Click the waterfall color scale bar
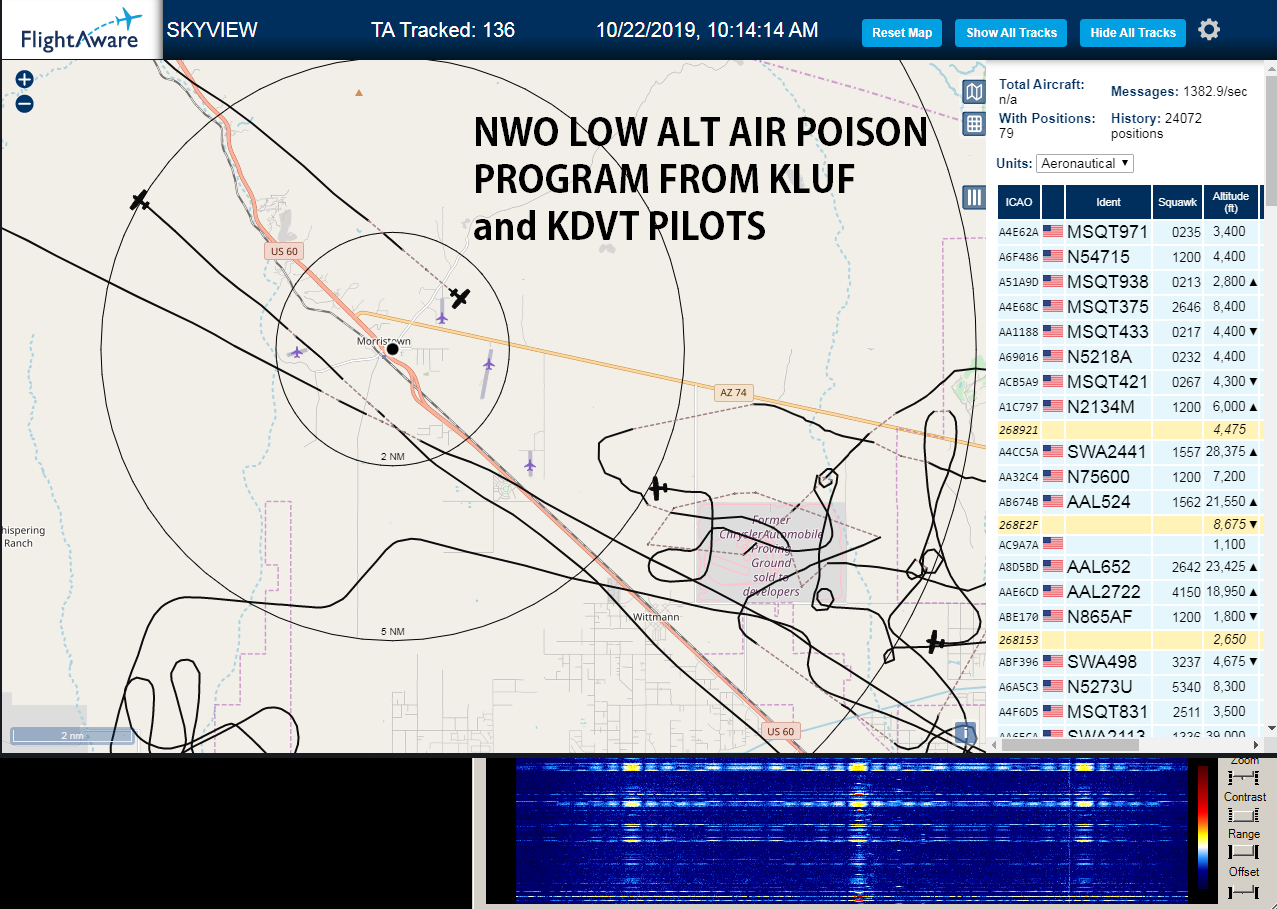The width and height of the screenshot is (1277, 909). point(1203,828)
